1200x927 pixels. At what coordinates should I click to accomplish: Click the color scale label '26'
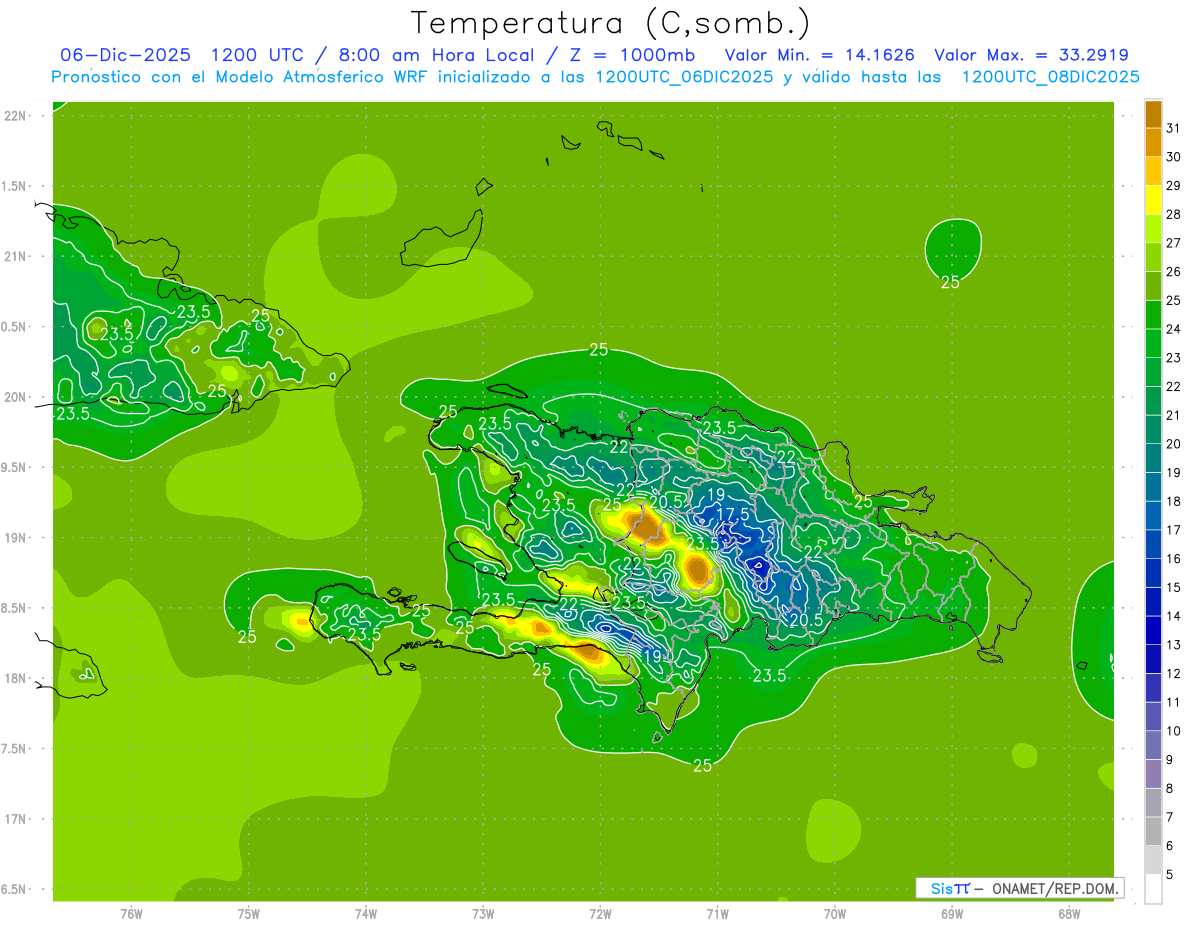coord(1173,271)
